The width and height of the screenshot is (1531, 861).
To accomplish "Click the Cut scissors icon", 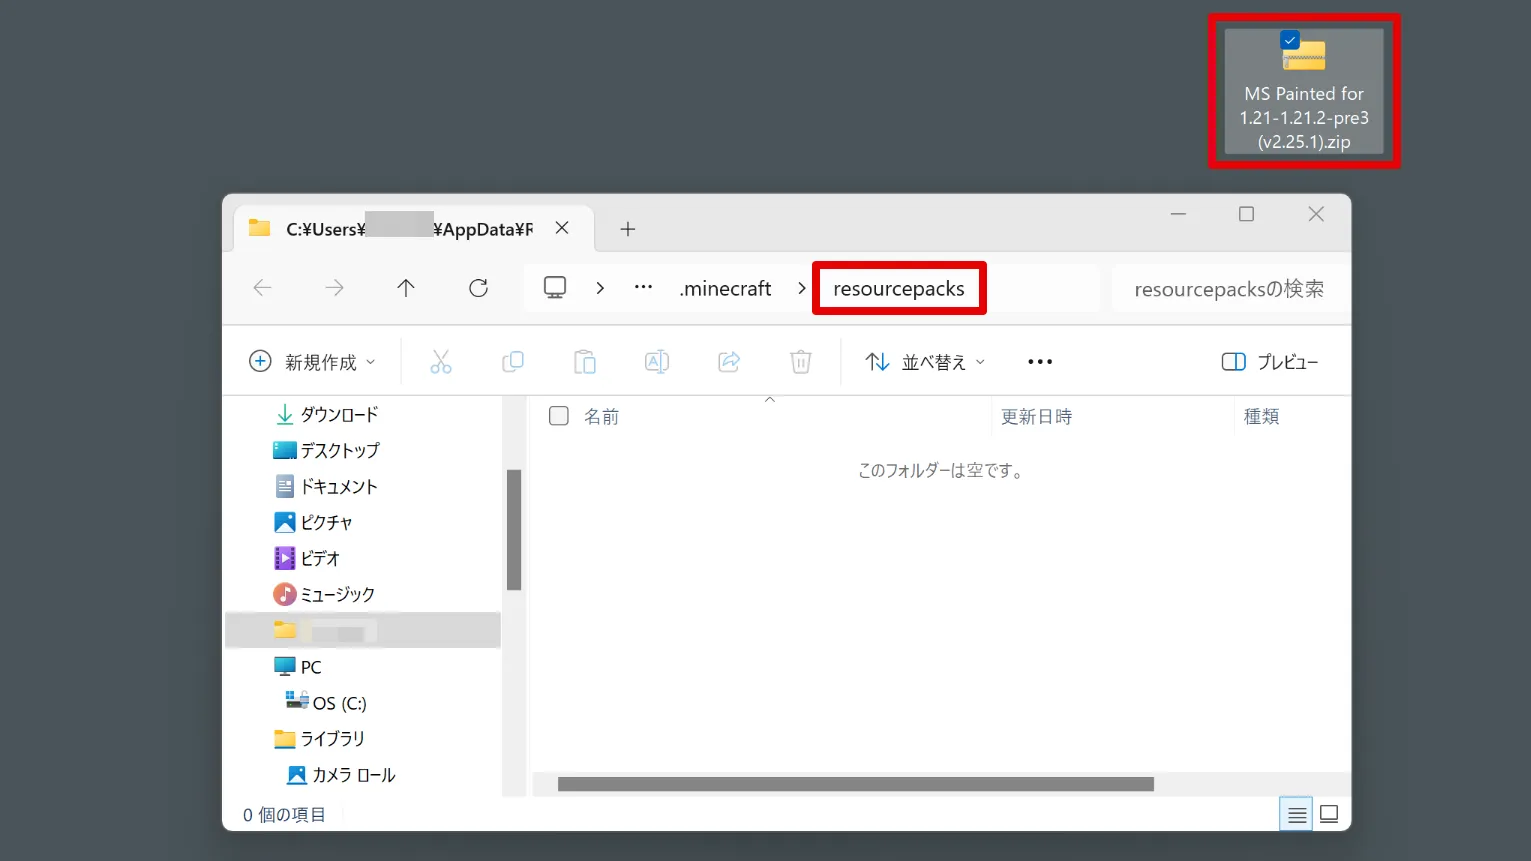I will tap(441, 362).
